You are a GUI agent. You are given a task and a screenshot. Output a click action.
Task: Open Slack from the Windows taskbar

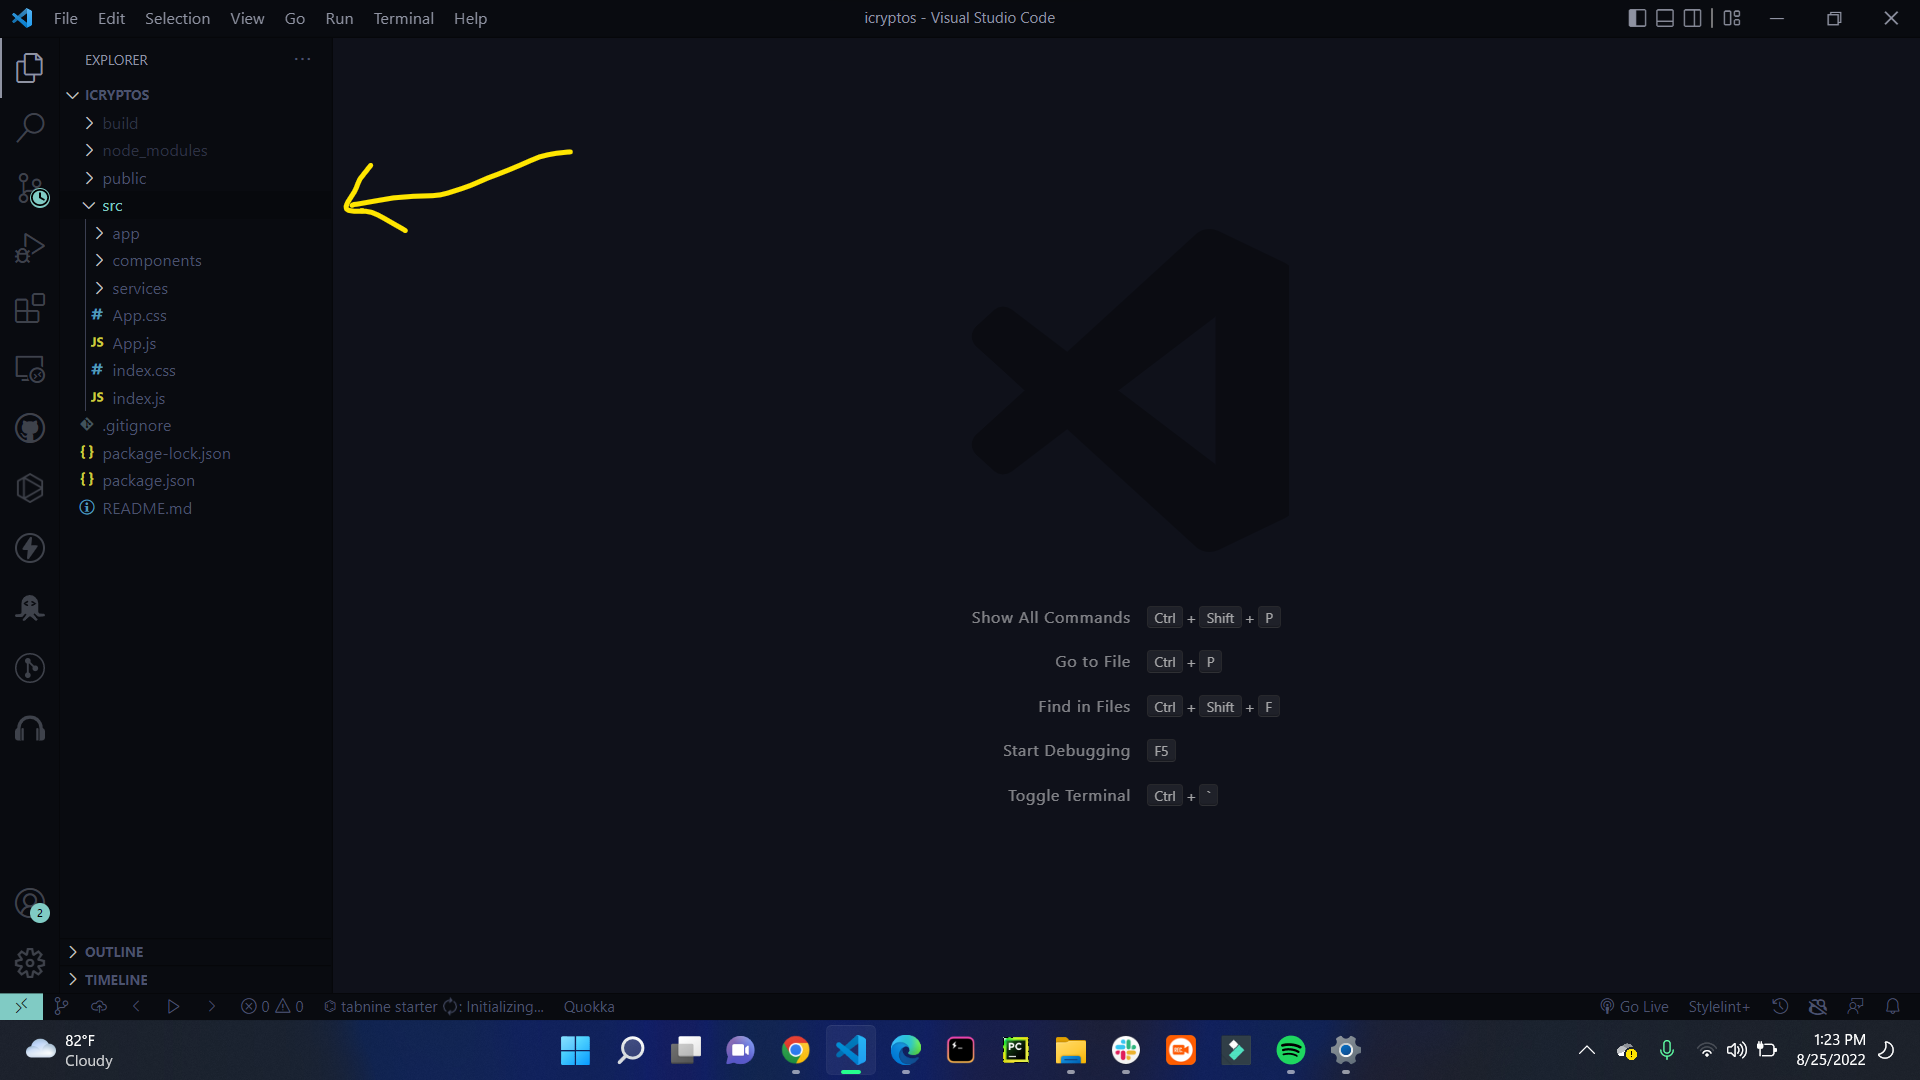[1126, 1050]
